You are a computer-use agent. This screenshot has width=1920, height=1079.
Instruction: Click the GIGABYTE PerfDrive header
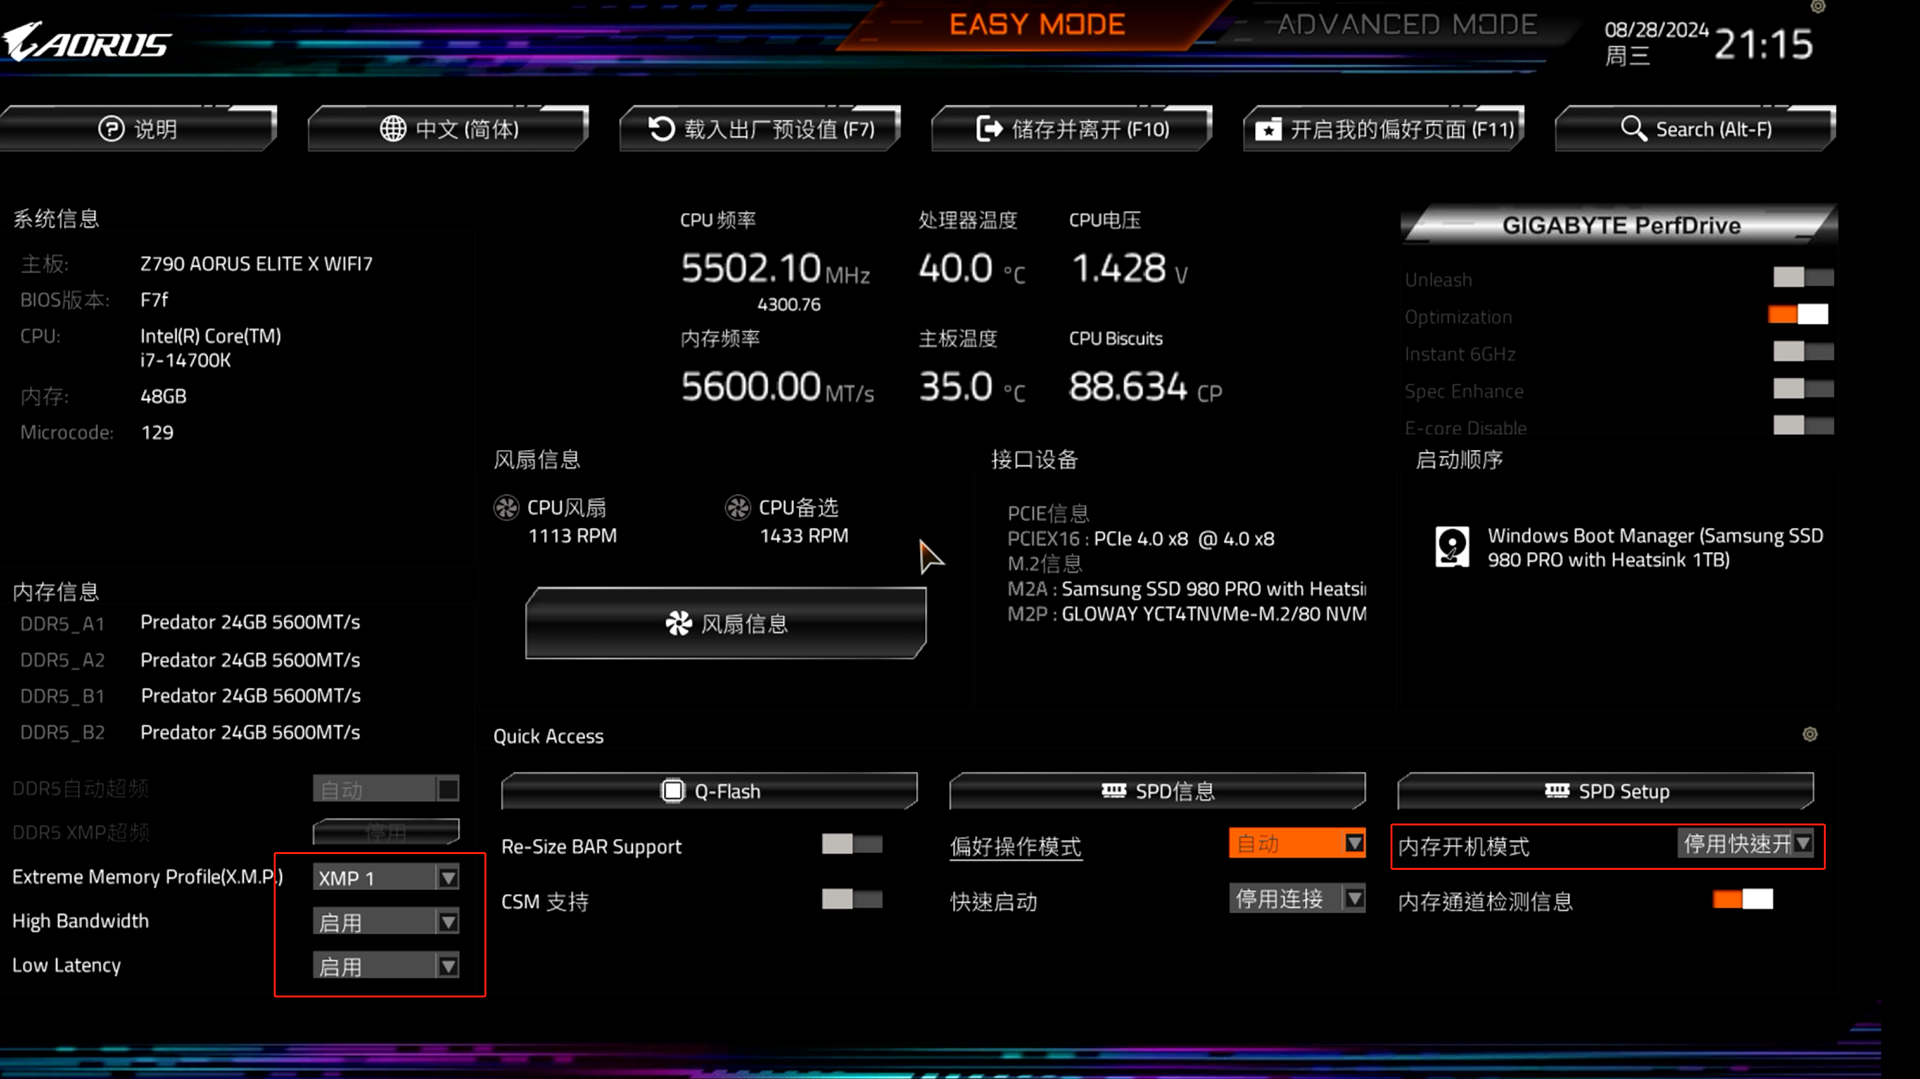1620,225
